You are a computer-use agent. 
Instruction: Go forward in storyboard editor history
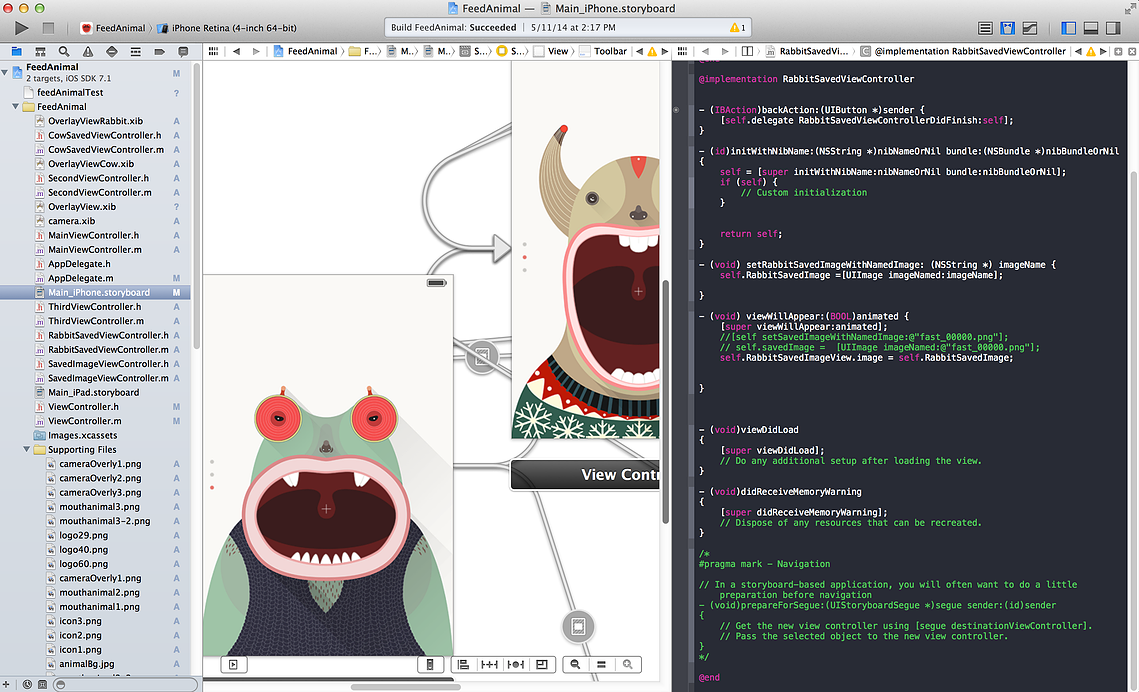(x=256, y=52)
